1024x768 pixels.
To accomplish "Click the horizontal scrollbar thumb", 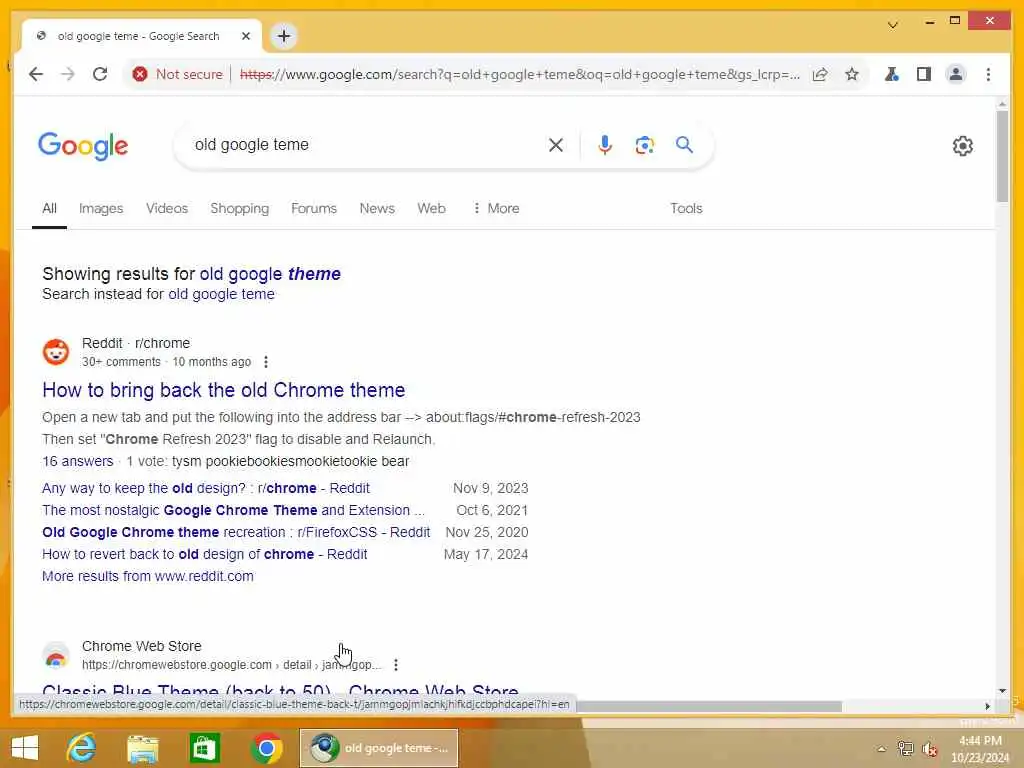I will pos(709,706).
